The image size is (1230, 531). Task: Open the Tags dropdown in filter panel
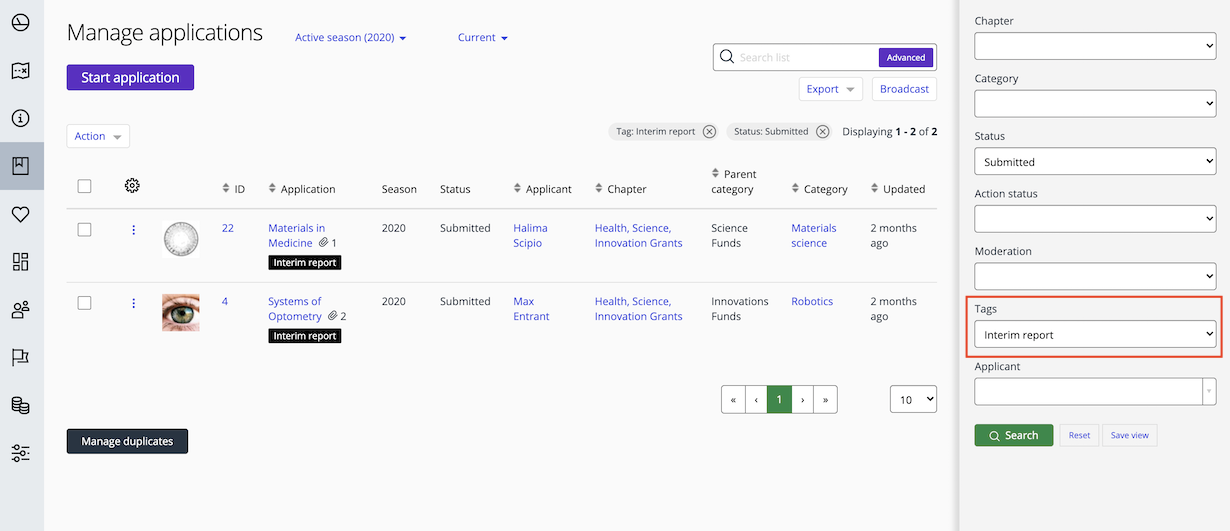click(x=1095, y=335)
